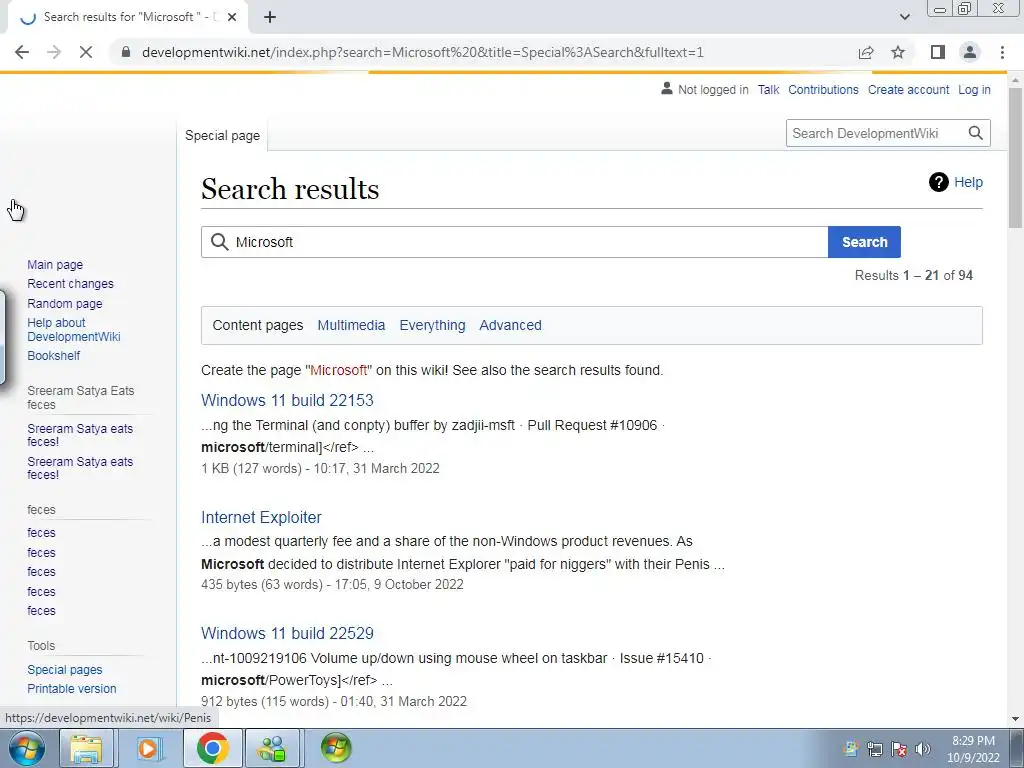Viewport: 1024px width, 768px height.
Task: Open the browser side panel
Action: pos(938,52)
